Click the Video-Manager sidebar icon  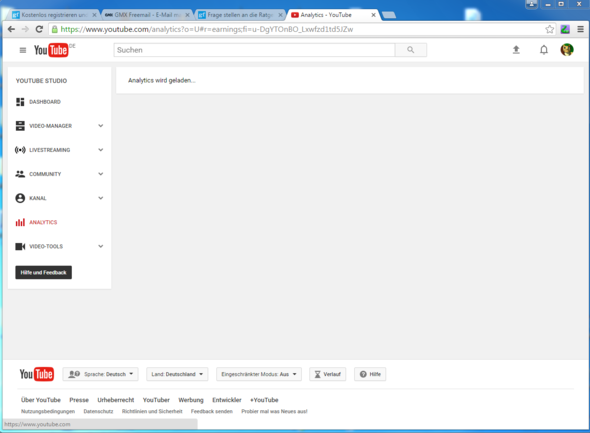[20, 126]
